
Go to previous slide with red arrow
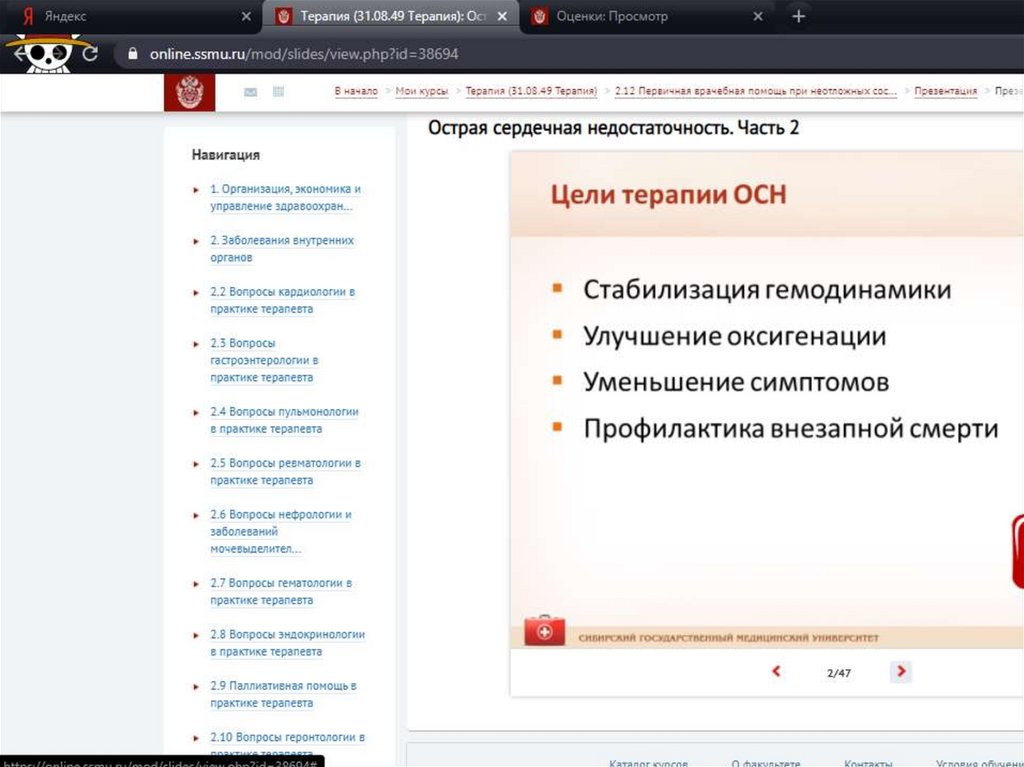pos(776,671)
